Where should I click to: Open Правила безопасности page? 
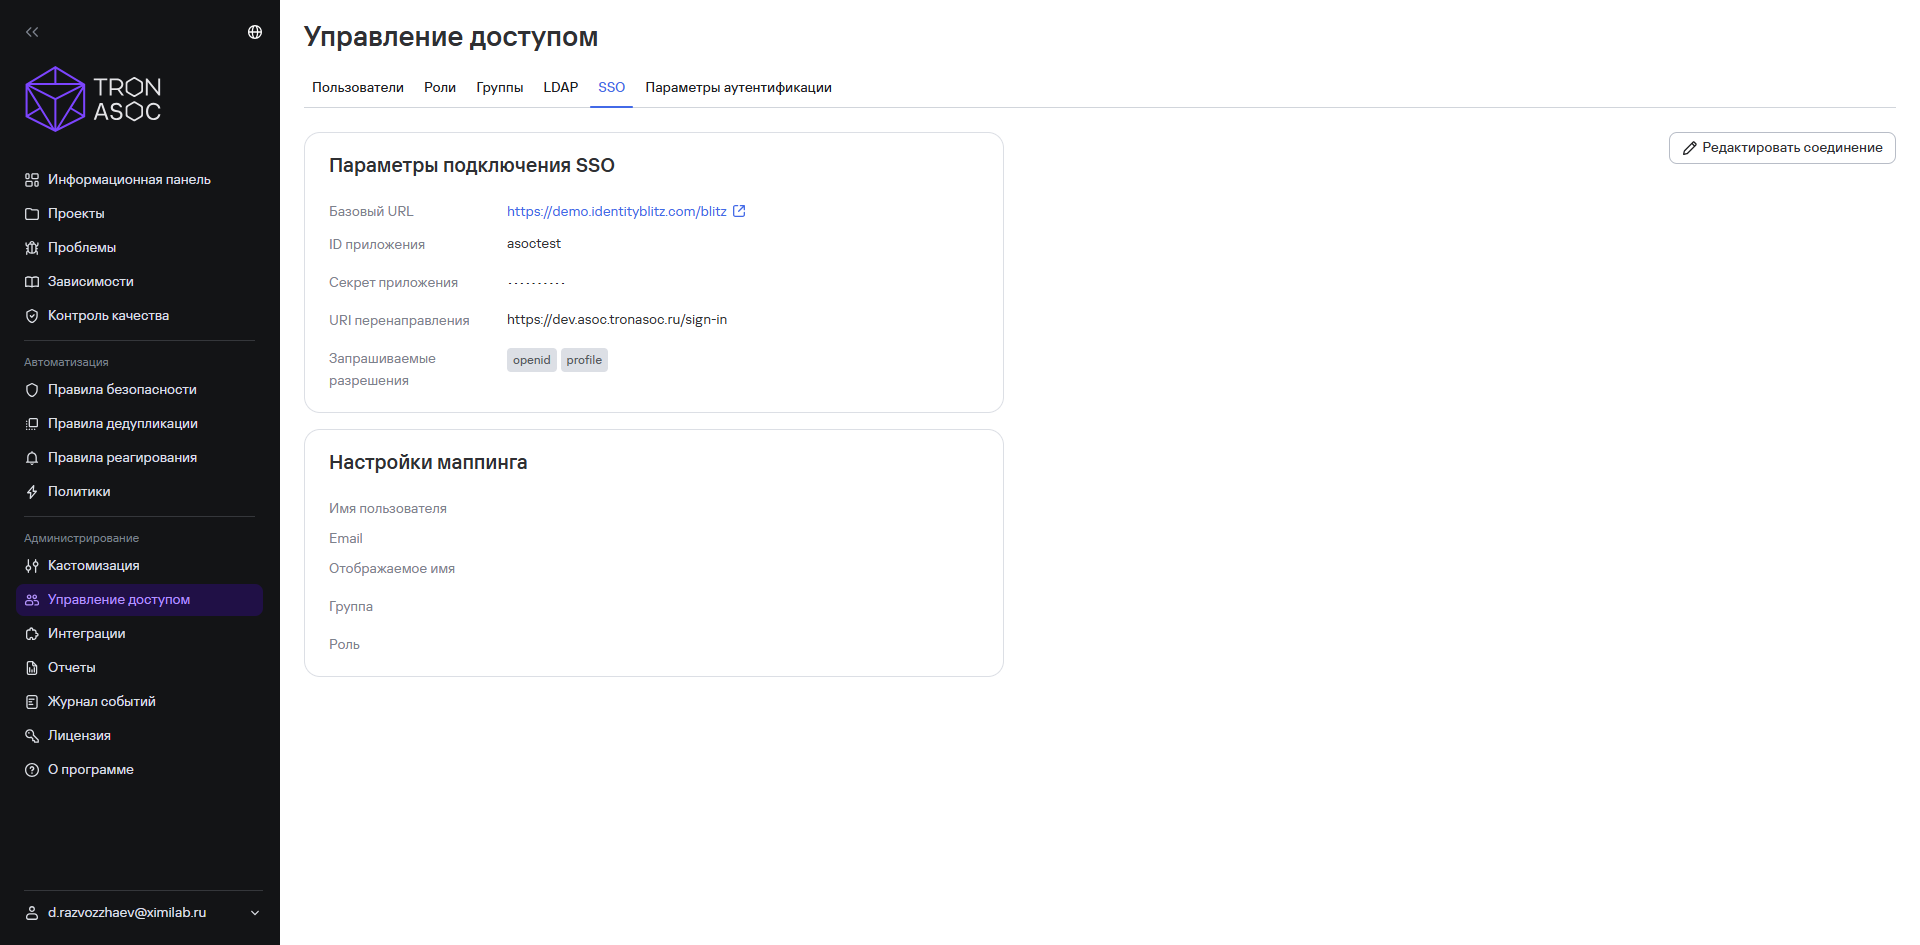click(x=139, y=390)
